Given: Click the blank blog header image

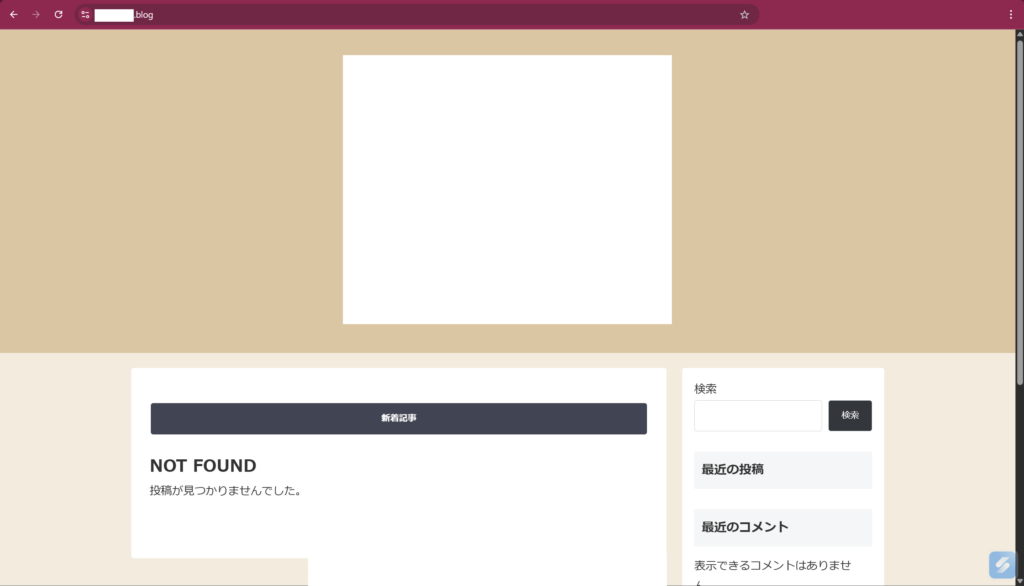Looking at the screenshot, I should point(507,188).
